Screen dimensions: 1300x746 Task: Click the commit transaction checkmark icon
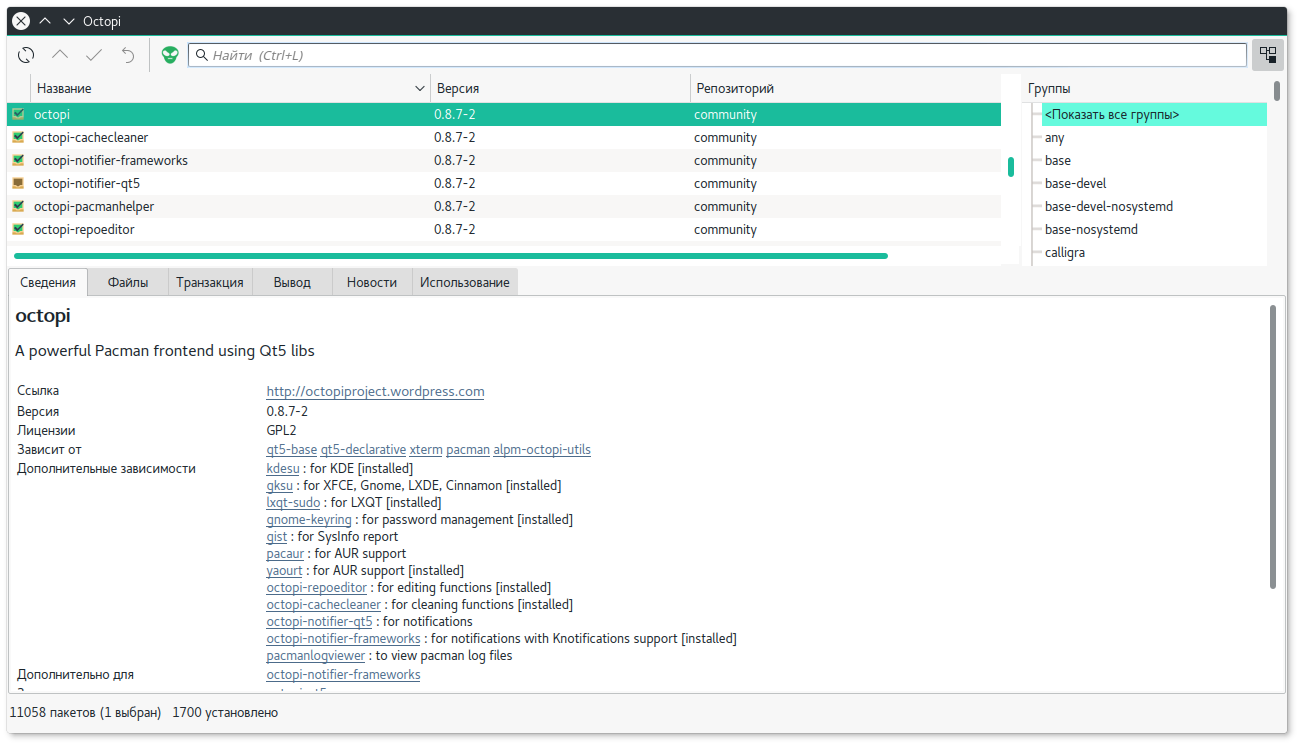[x=94, y=55]
